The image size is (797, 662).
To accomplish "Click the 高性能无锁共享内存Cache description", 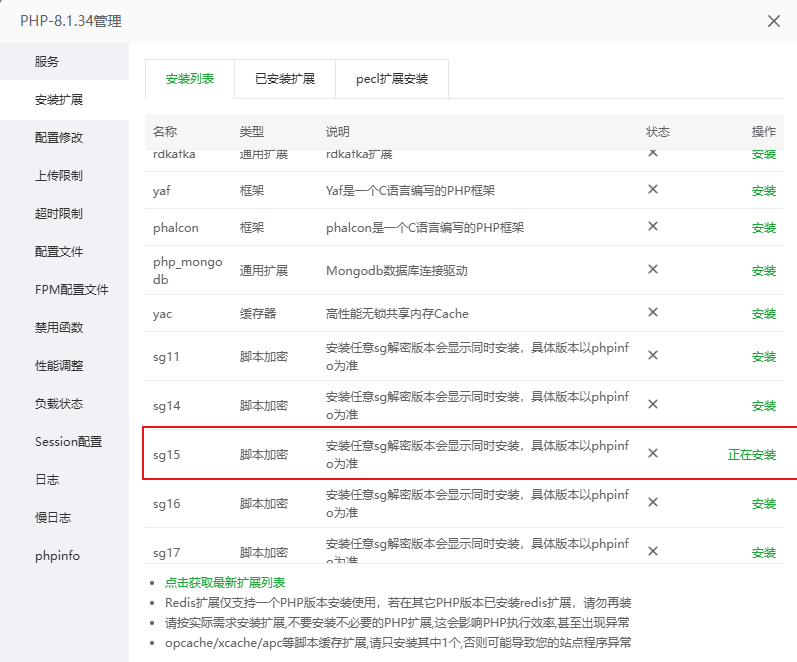I will click(397, 314).
